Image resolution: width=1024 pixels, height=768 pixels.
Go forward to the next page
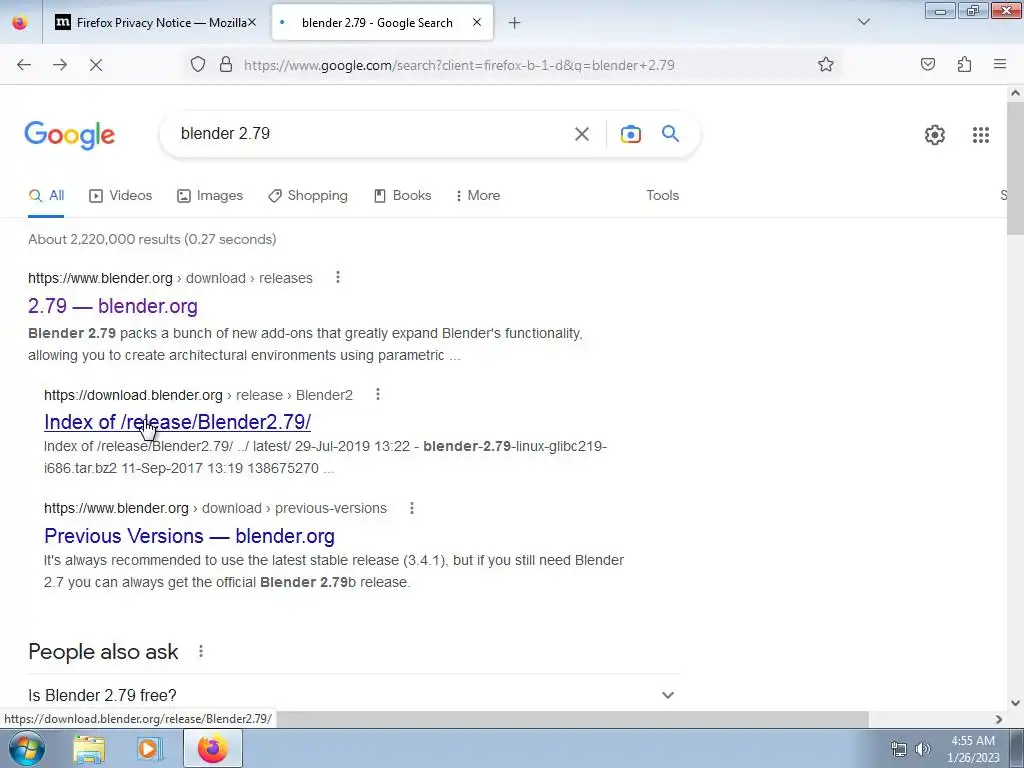click(x=60, y=65)
